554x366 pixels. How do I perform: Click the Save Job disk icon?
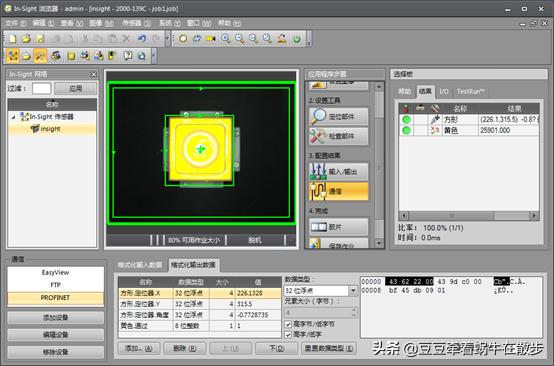click(40, 39)
